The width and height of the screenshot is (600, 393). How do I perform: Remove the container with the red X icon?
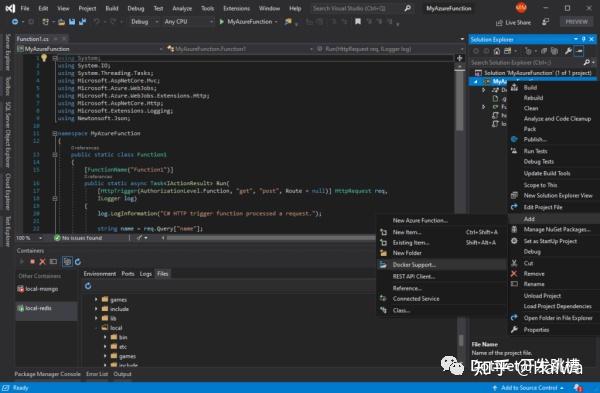tap(42, 262)
